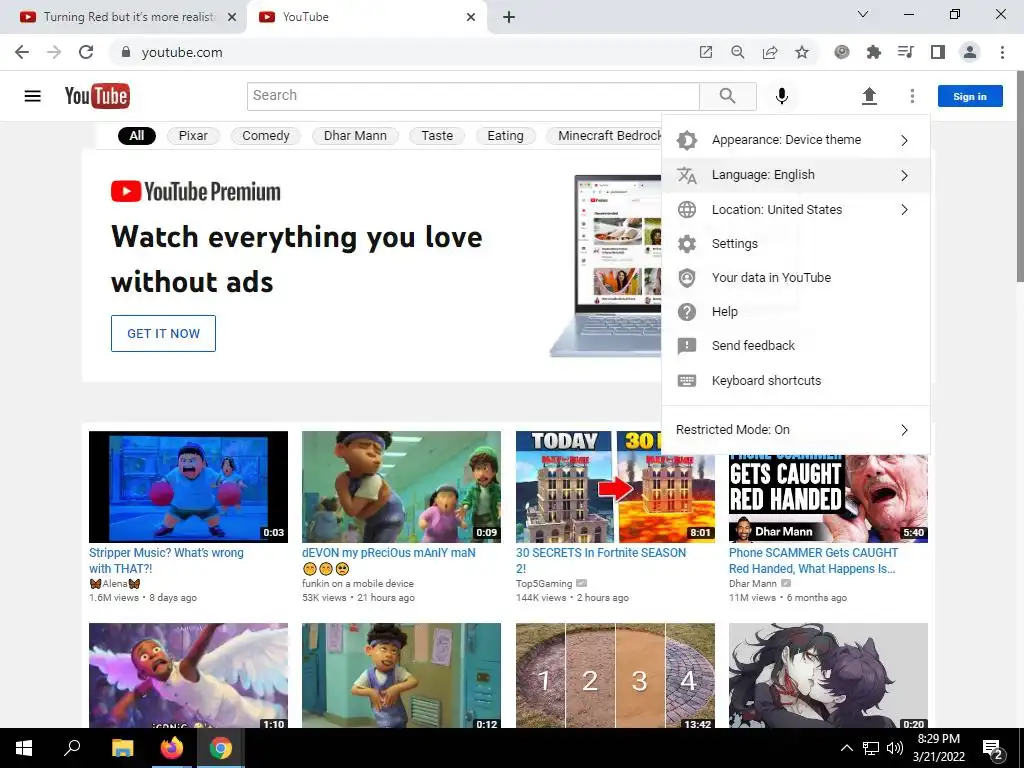Expand Language: English submenu arrow

point(904,175)
